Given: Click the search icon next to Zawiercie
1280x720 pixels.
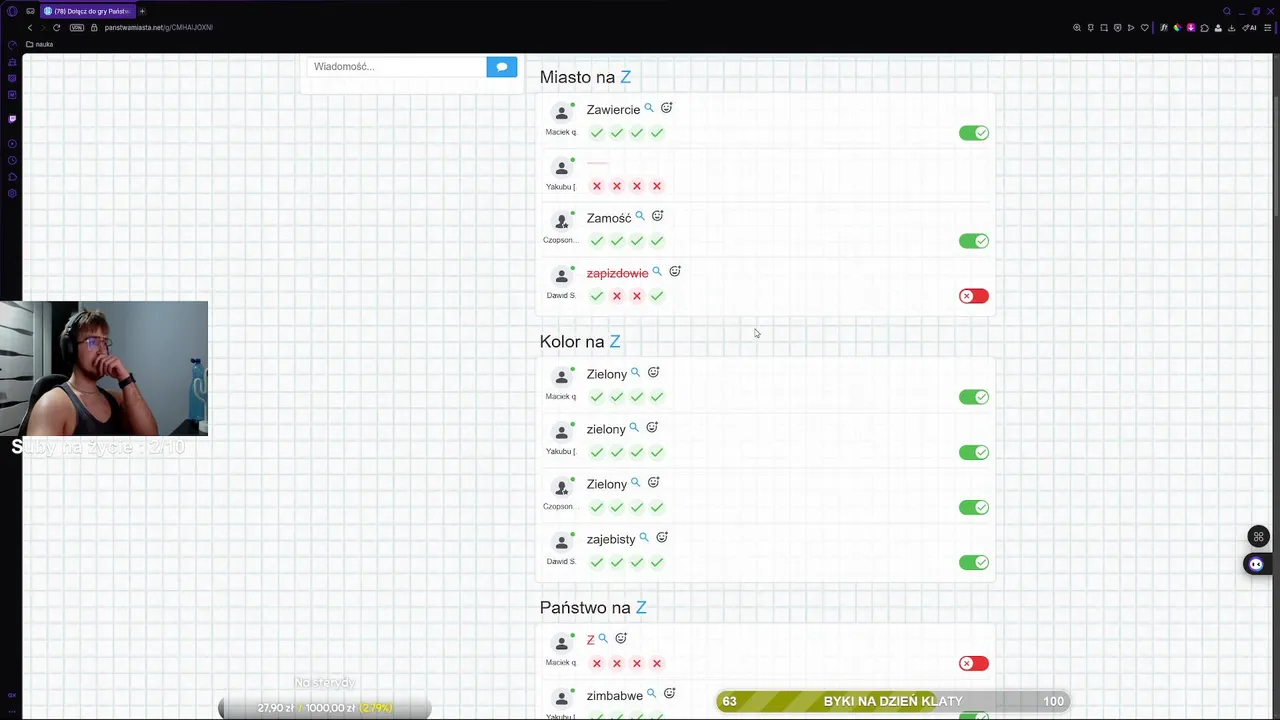Looking at the screenshot, I should (649, 108).
